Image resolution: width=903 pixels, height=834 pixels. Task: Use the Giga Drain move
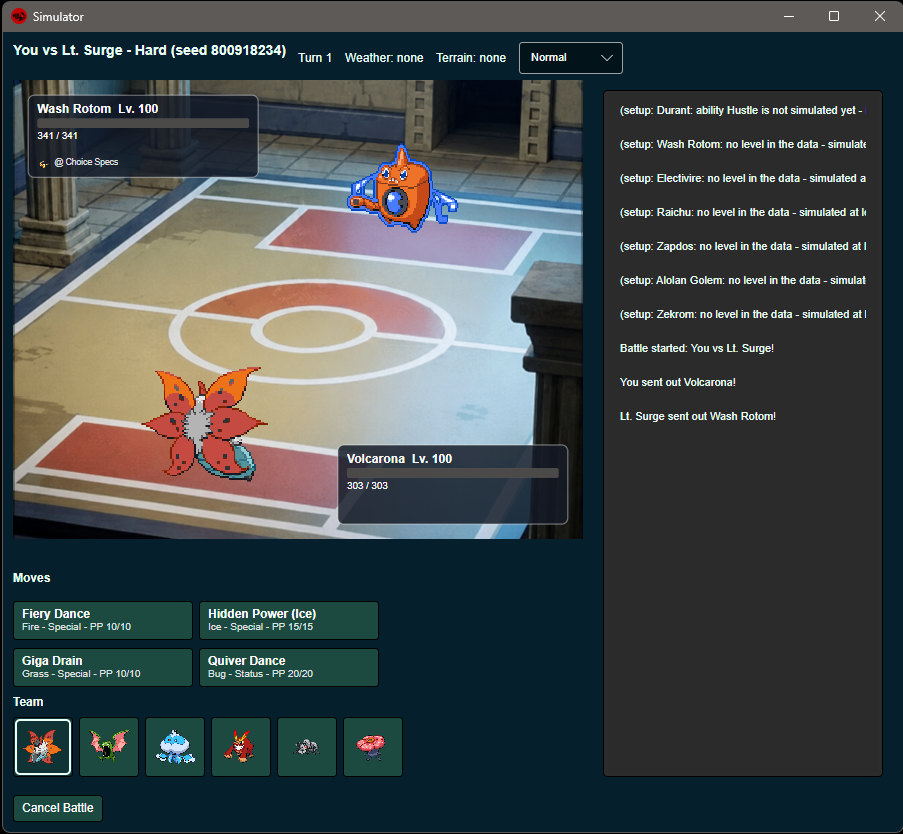point(103,668)
